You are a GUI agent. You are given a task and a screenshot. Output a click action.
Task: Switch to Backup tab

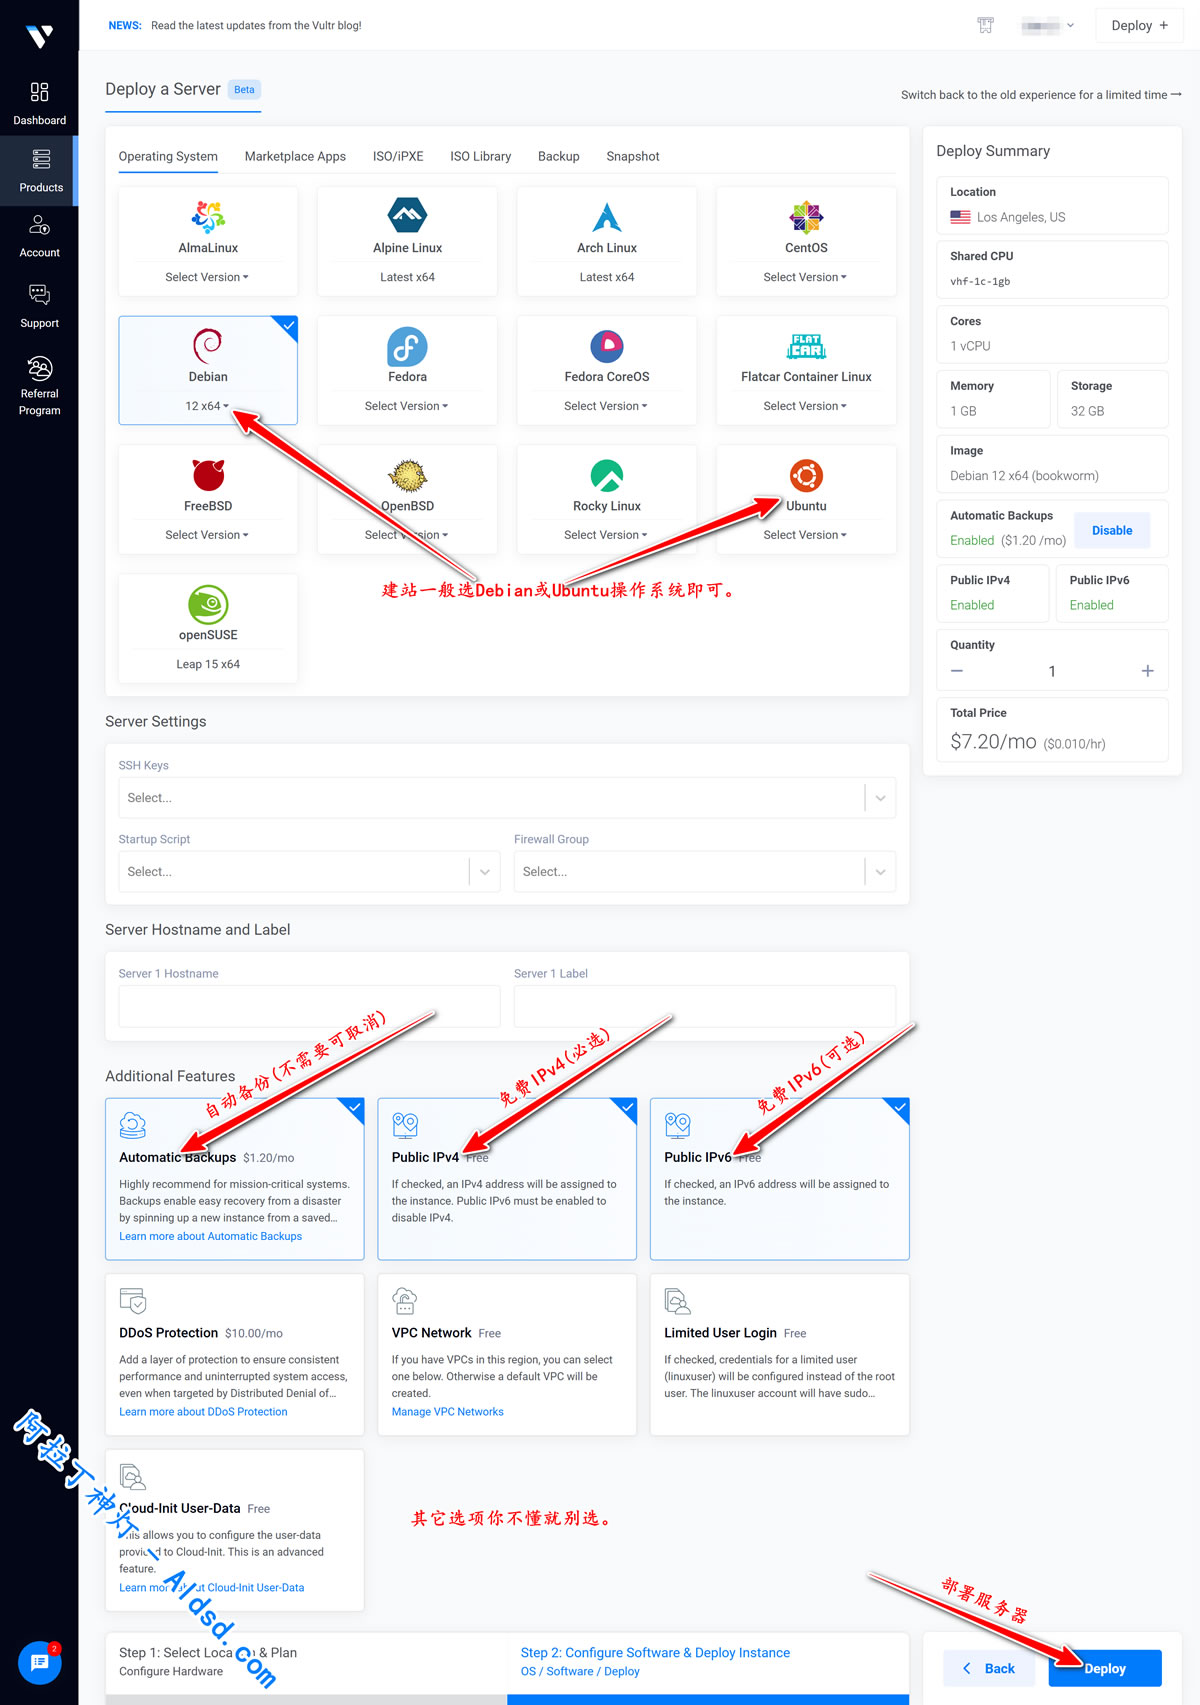click(x=558, y=156)
